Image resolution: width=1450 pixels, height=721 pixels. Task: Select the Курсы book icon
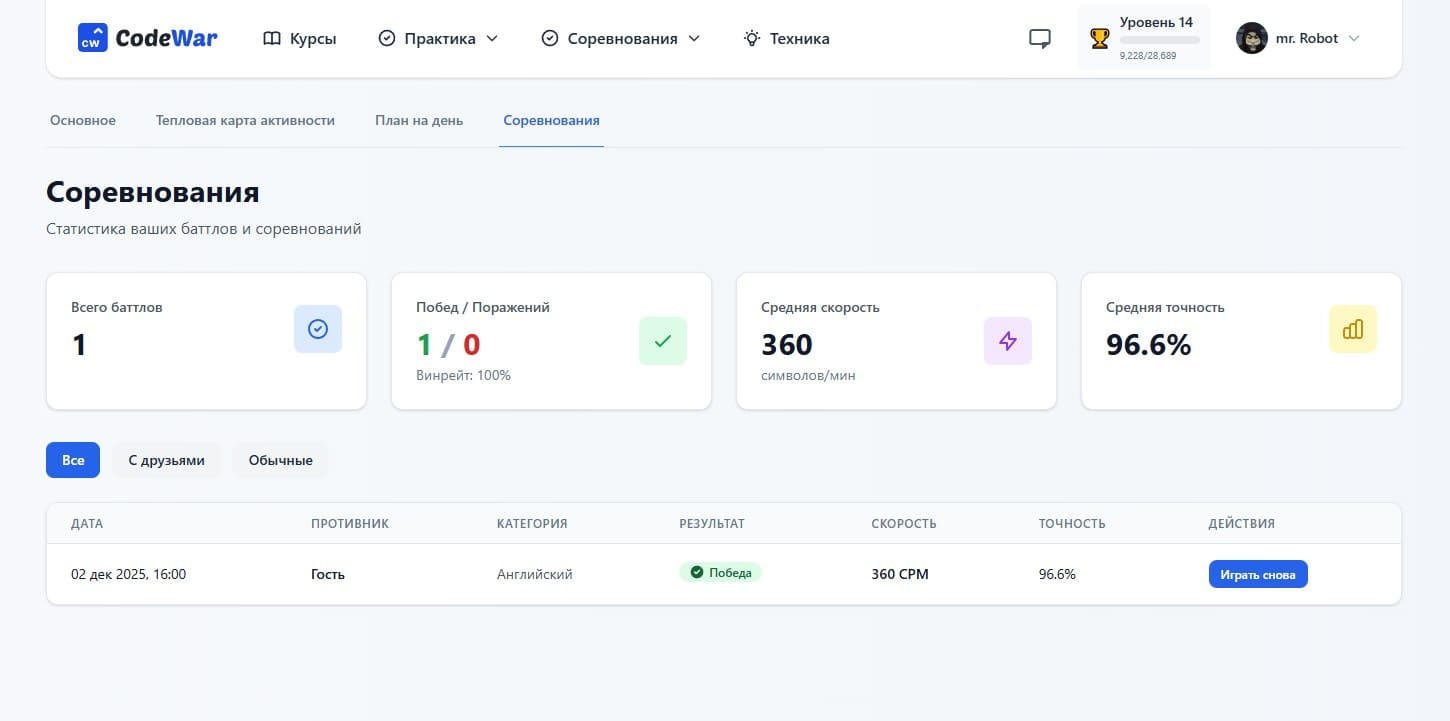[x=270, y=38]
